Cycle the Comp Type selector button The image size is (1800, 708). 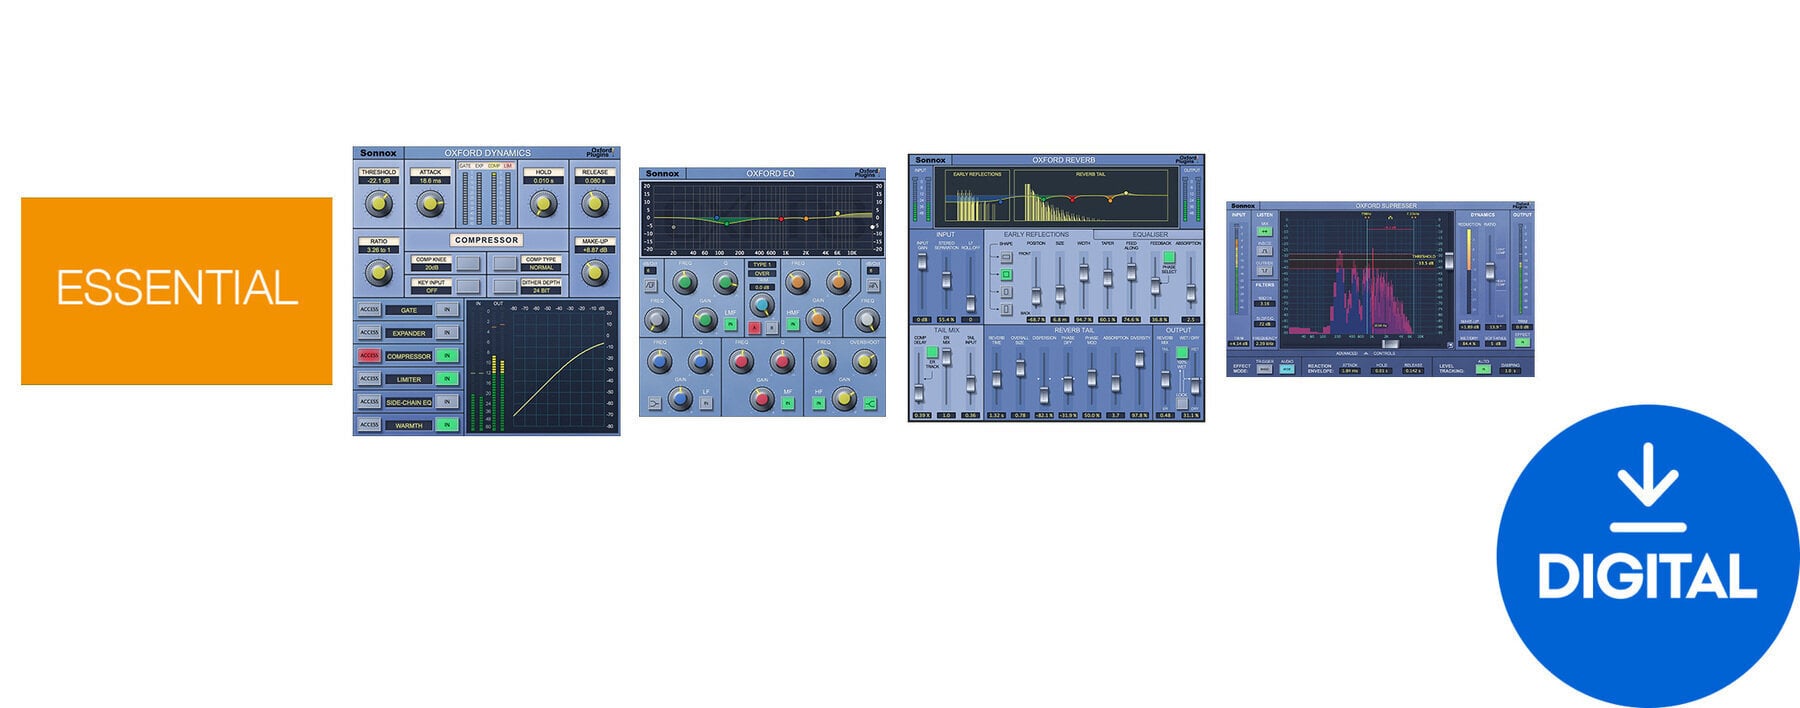[x=506, y=263]
